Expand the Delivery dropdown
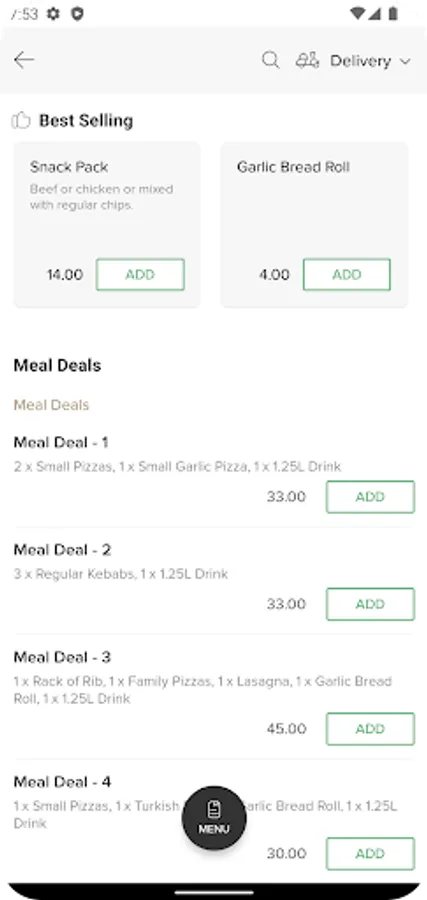Image resolution: width=427 pixels, height=900 pixels. click(x=370, y=61)
